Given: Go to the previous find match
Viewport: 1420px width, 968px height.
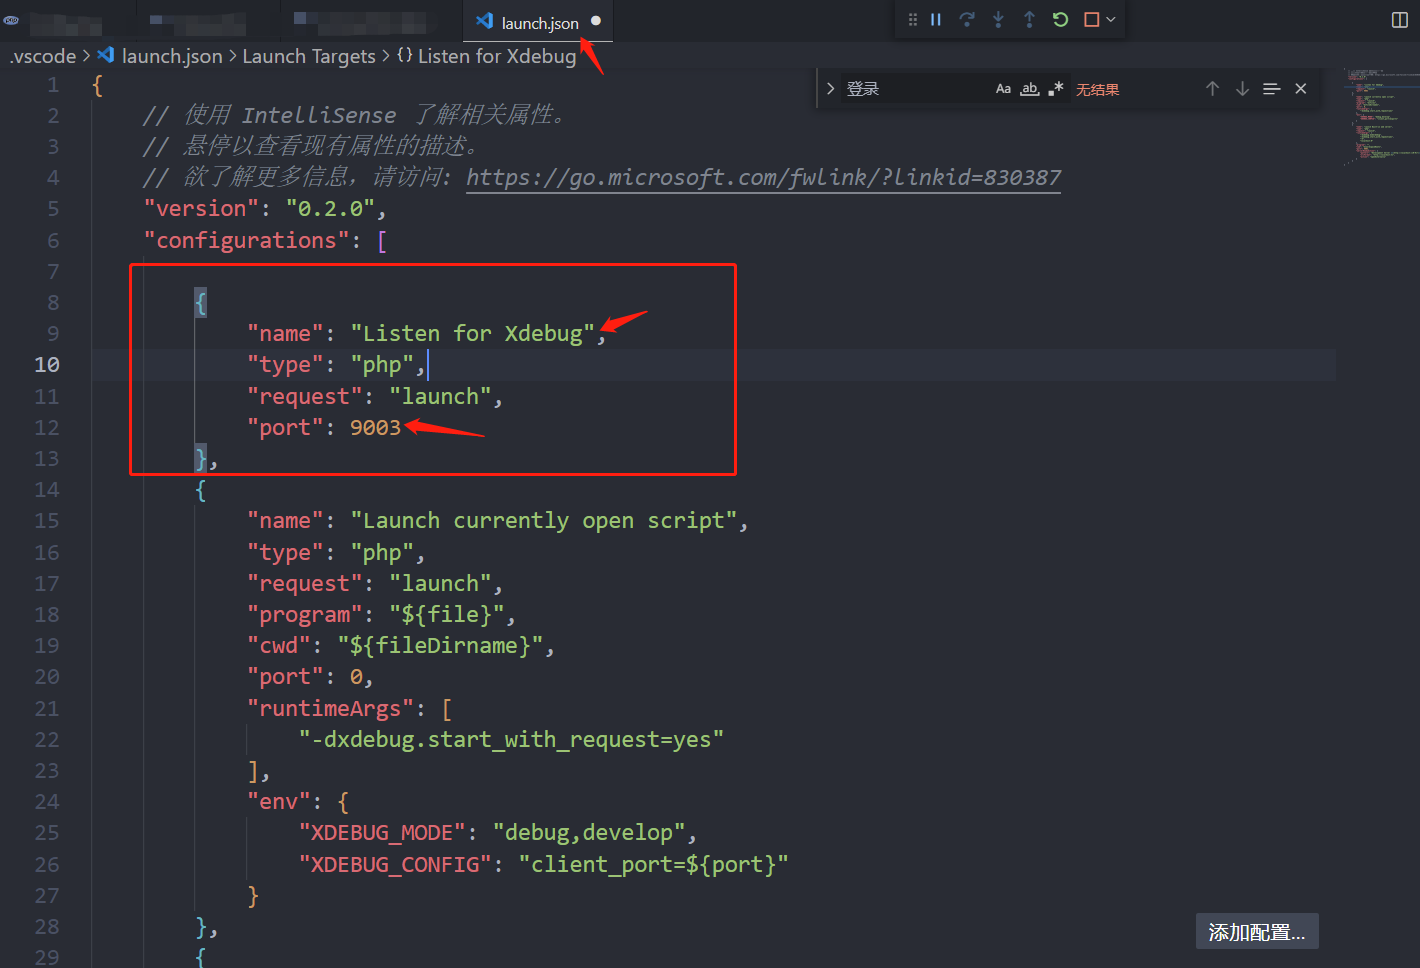Looking at the screenshot, I should tap(1212, 89).
